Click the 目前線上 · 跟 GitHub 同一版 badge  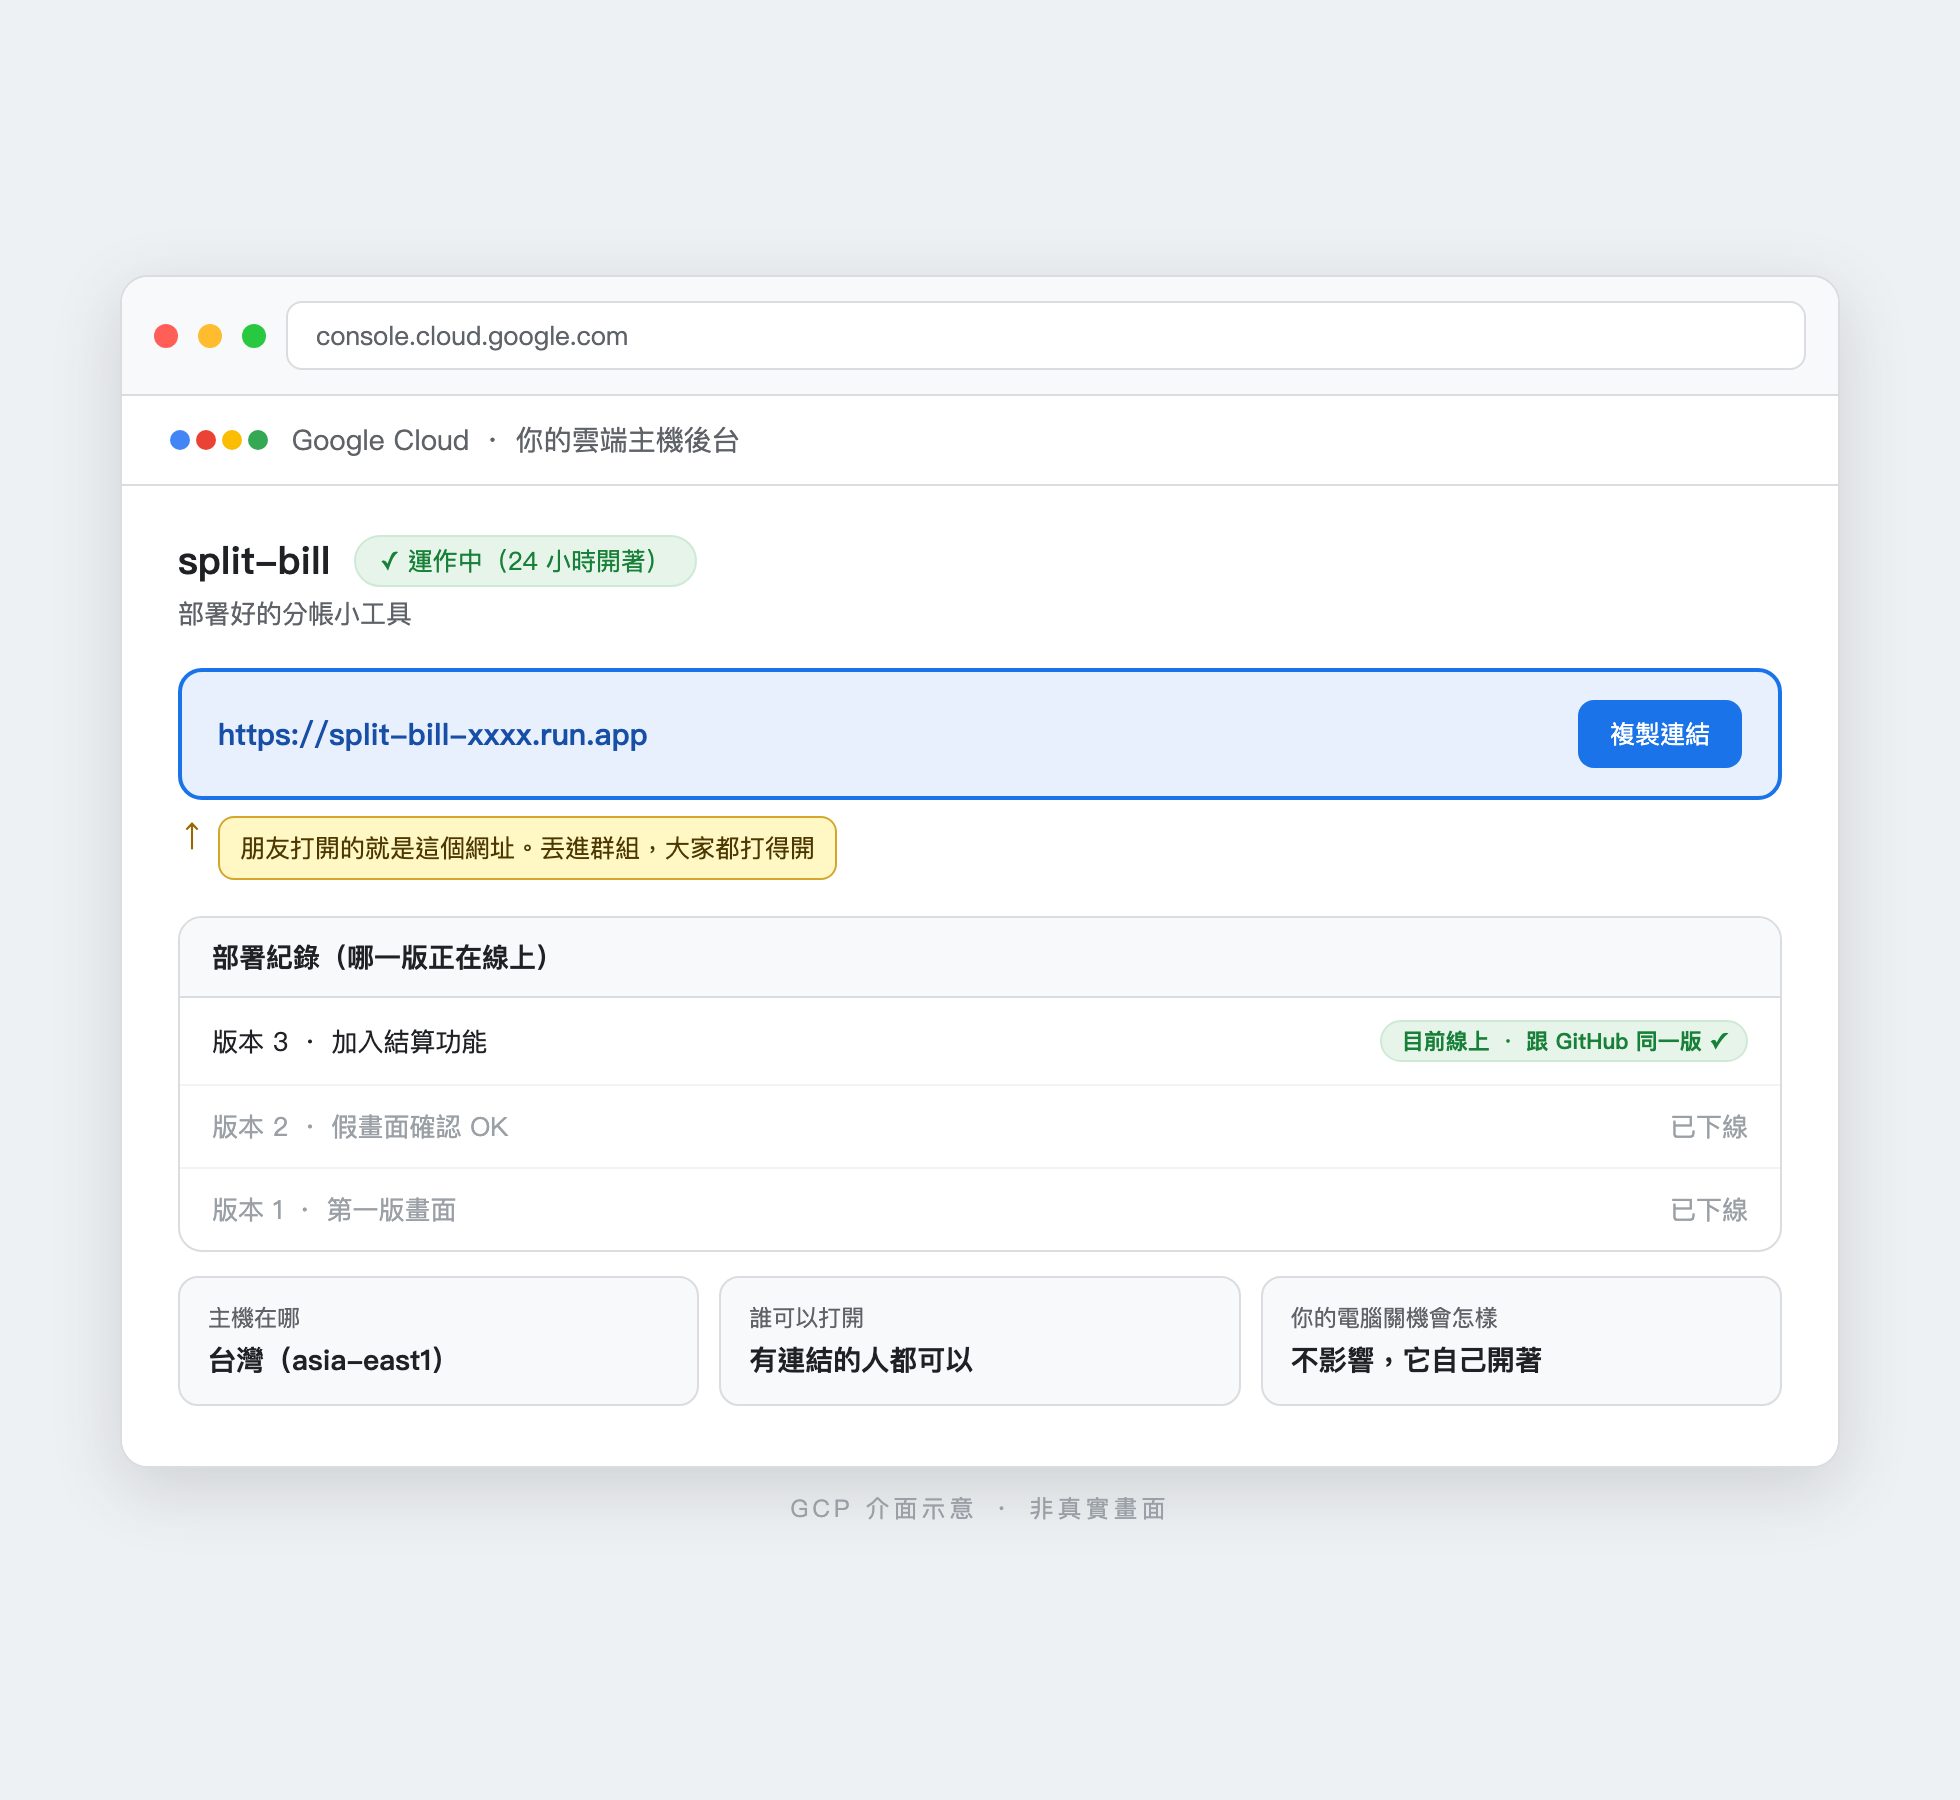pyautogui.click(x=1563, y=1041)
